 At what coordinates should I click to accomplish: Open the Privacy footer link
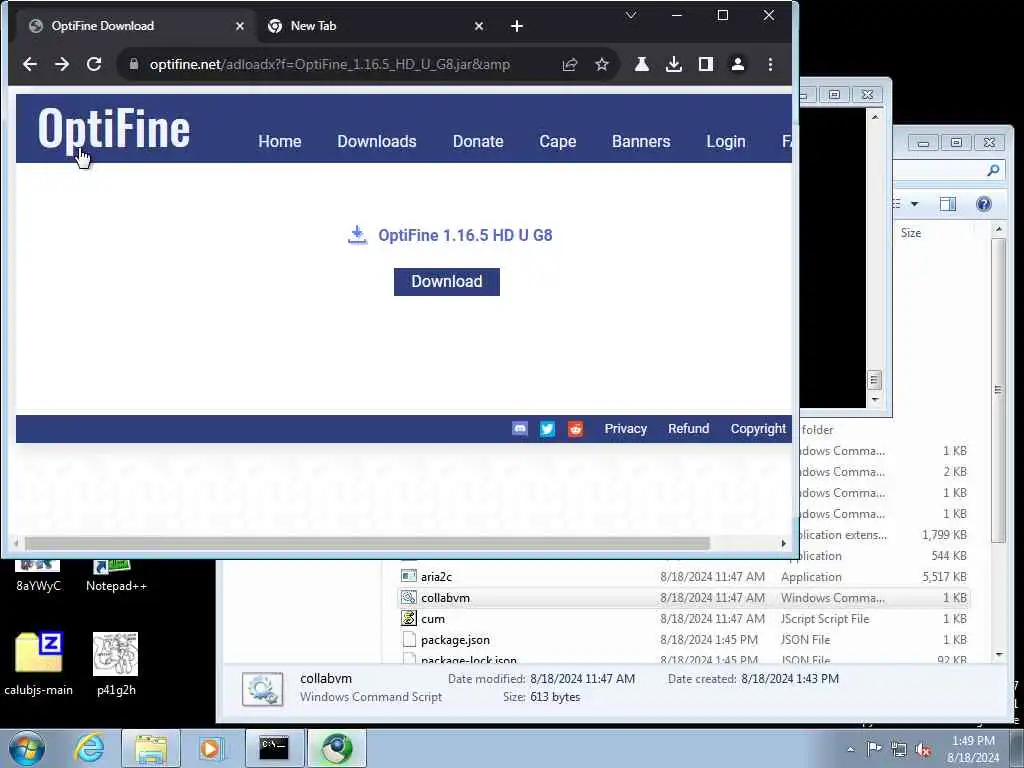[626, 428]
